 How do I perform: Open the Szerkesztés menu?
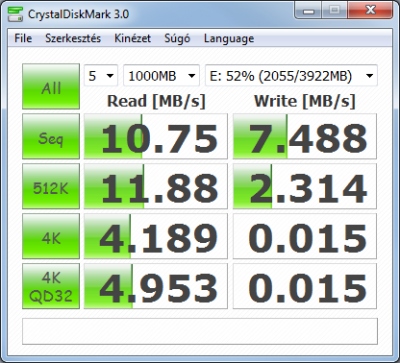[73, 38]
